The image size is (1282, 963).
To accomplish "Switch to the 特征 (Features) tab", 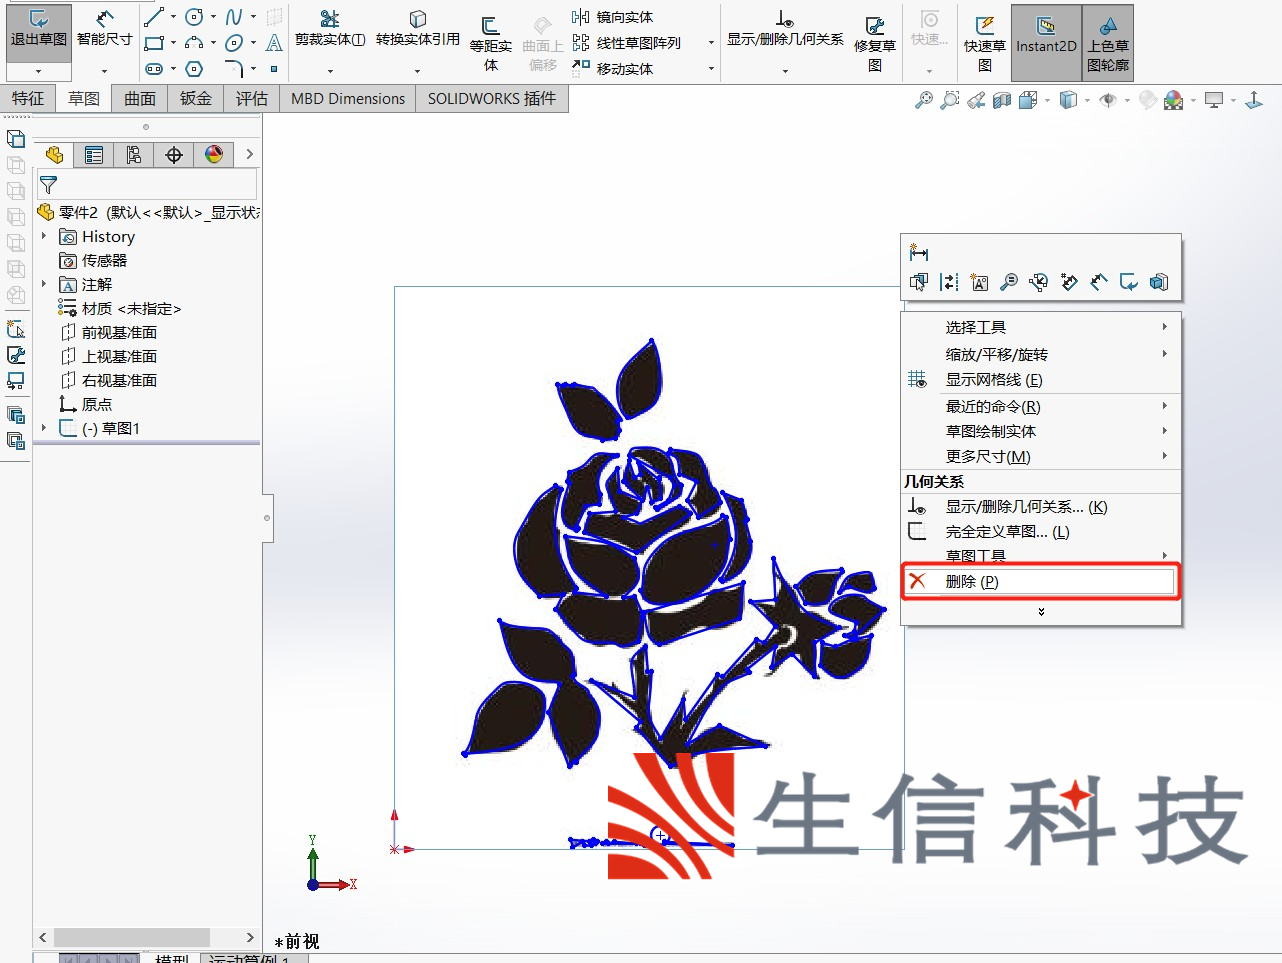I will click(x=28, y=98).
